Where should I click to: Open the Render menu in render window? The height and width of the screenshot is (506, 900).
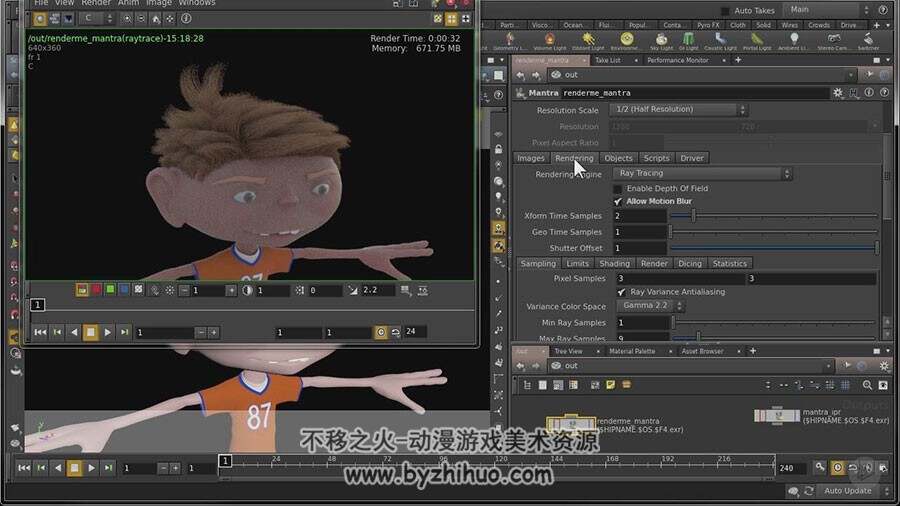95,3
